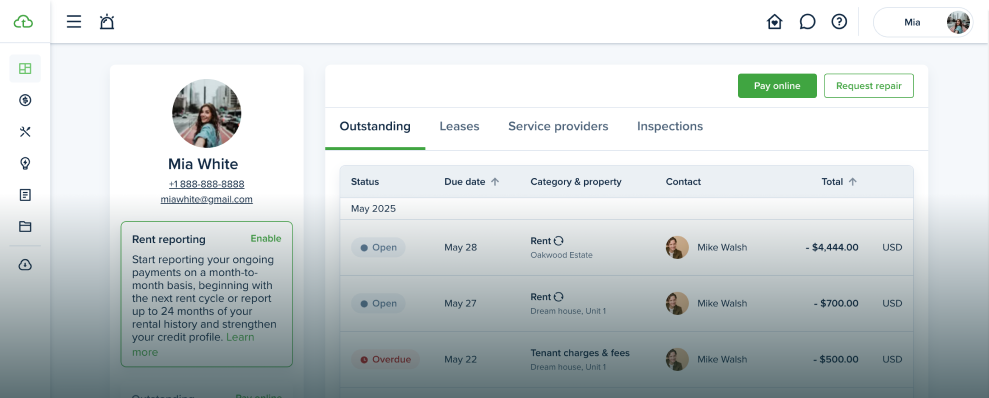Click the - $700.00 amount

point(836,303)
